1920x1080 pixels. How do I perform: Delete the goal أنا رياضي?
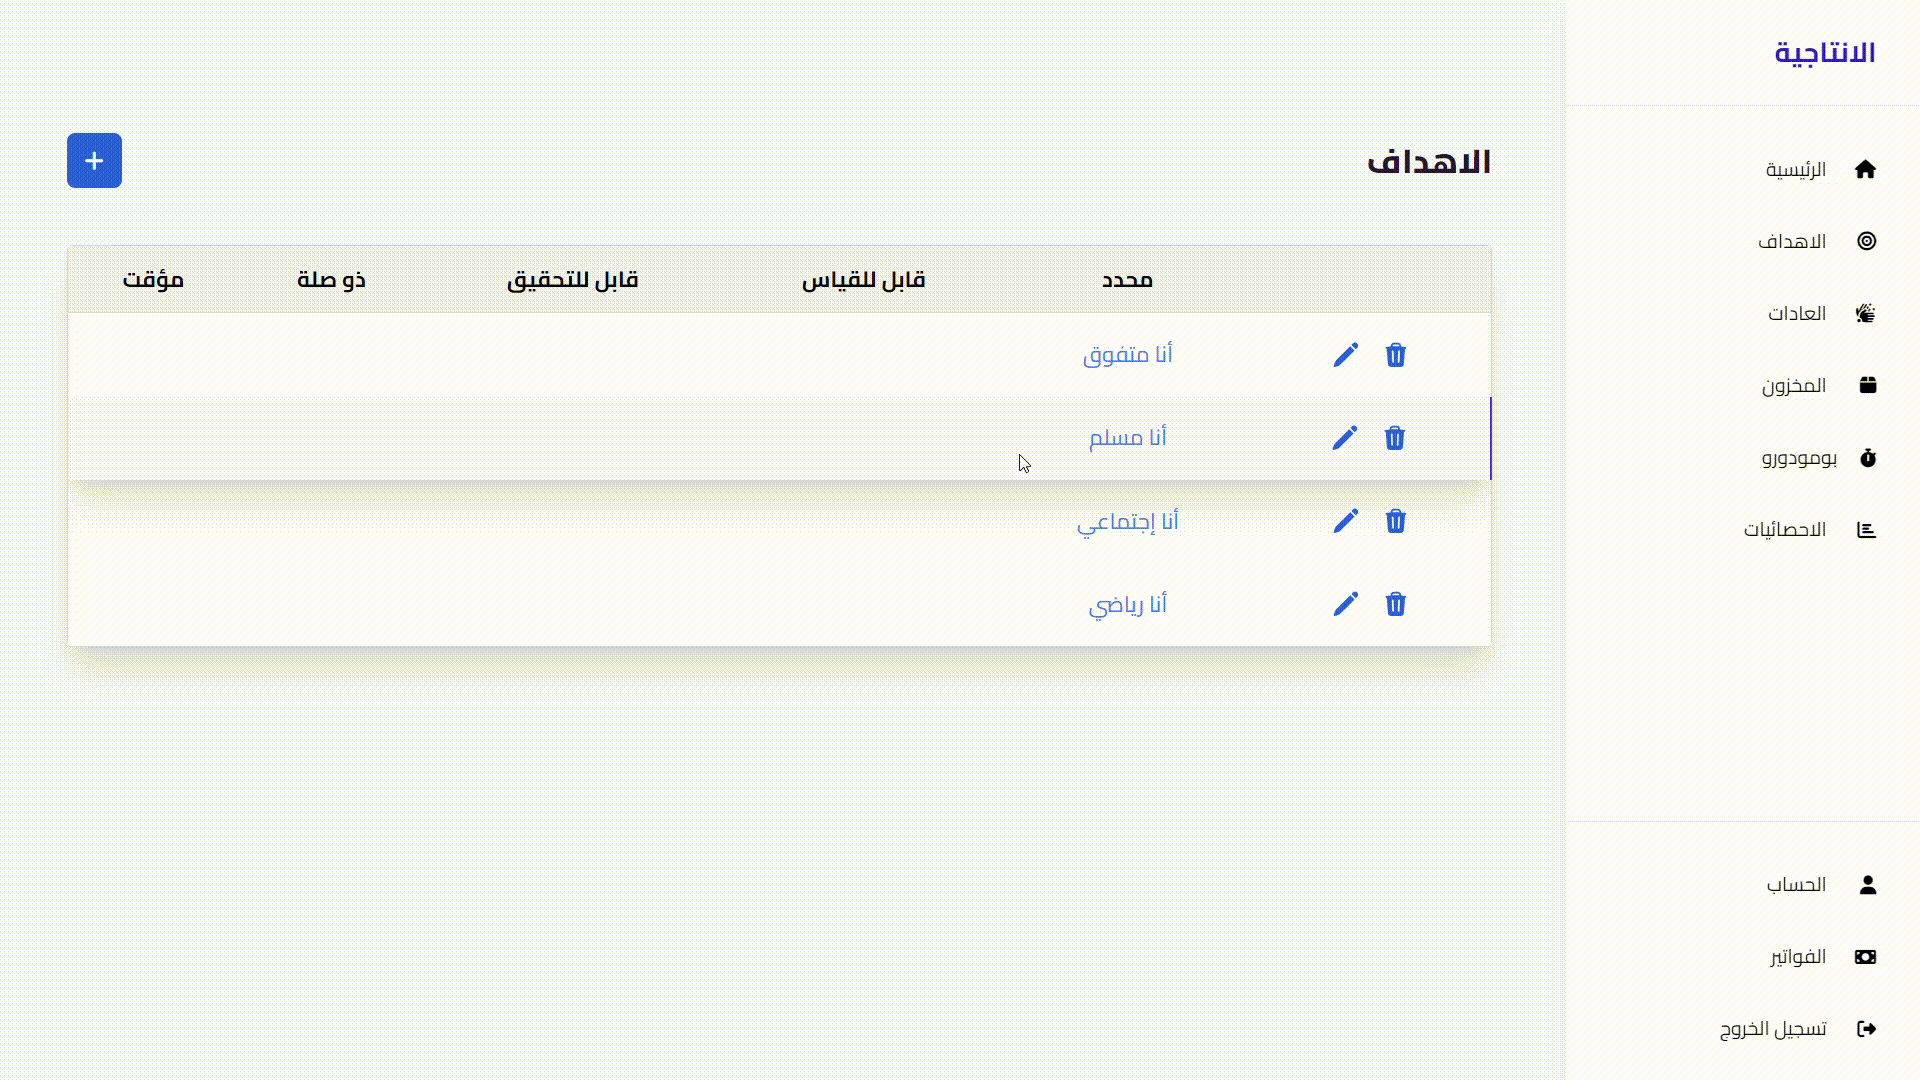(1396, 604)
